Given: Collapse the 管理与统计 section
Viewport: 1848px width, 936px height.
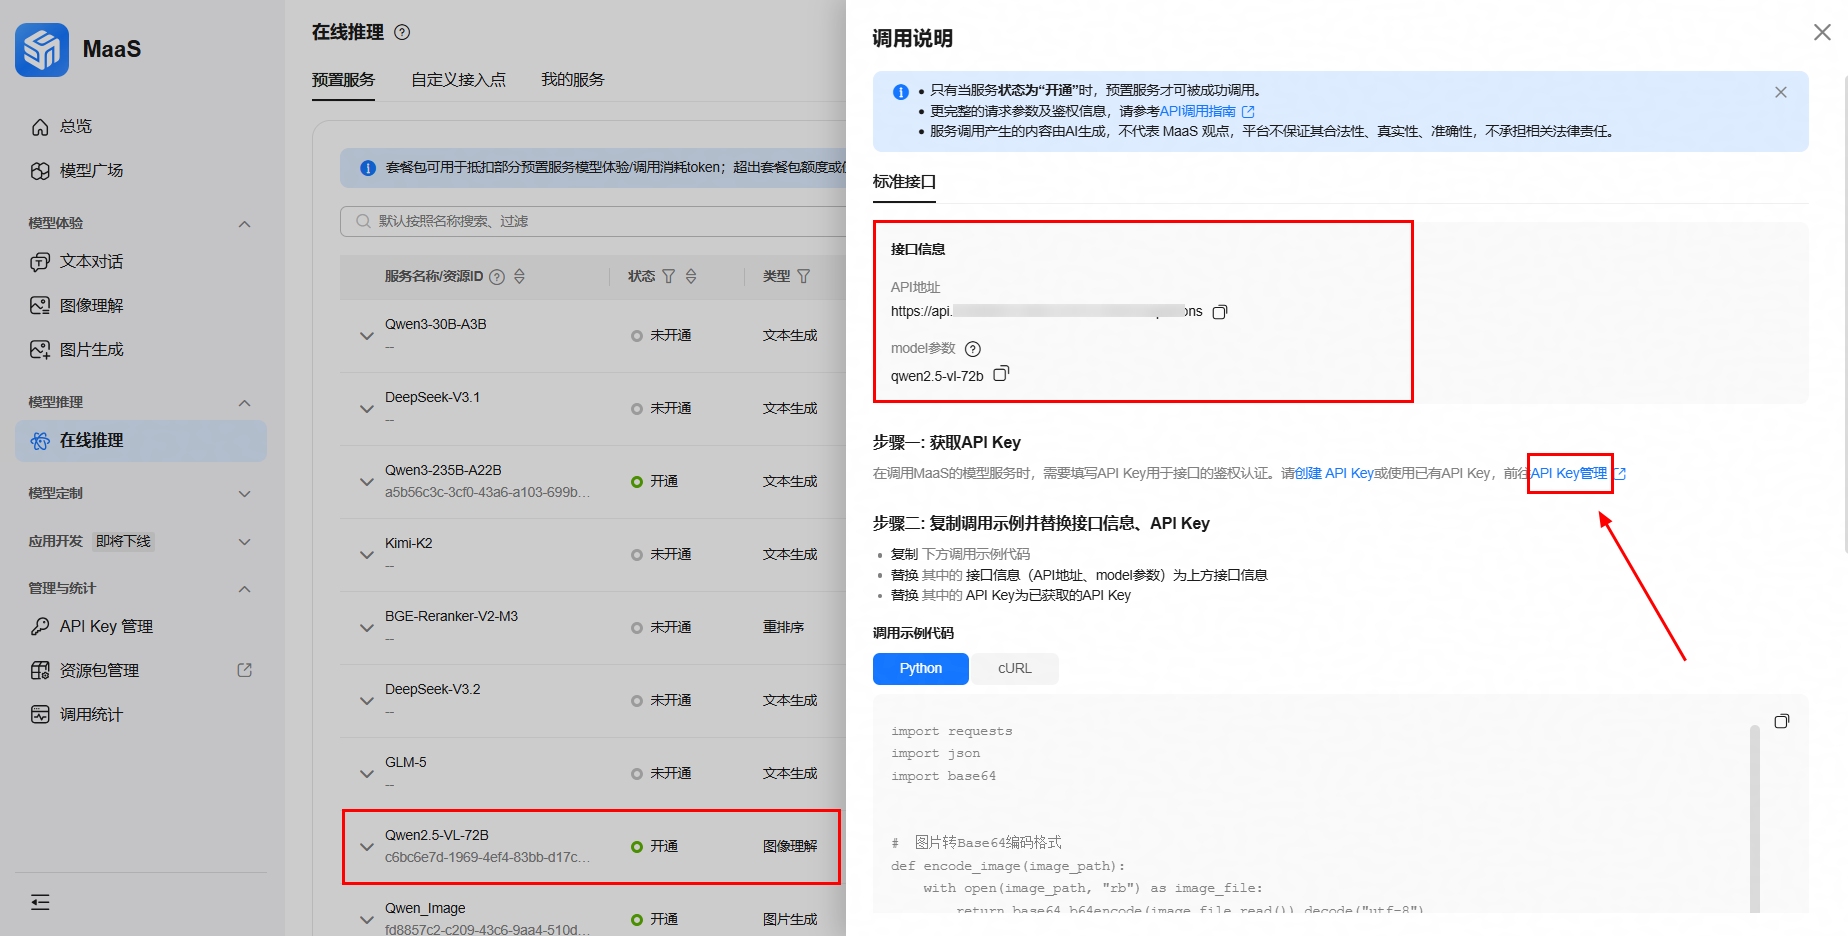Looking at the screenshot, I should point(244,589).
